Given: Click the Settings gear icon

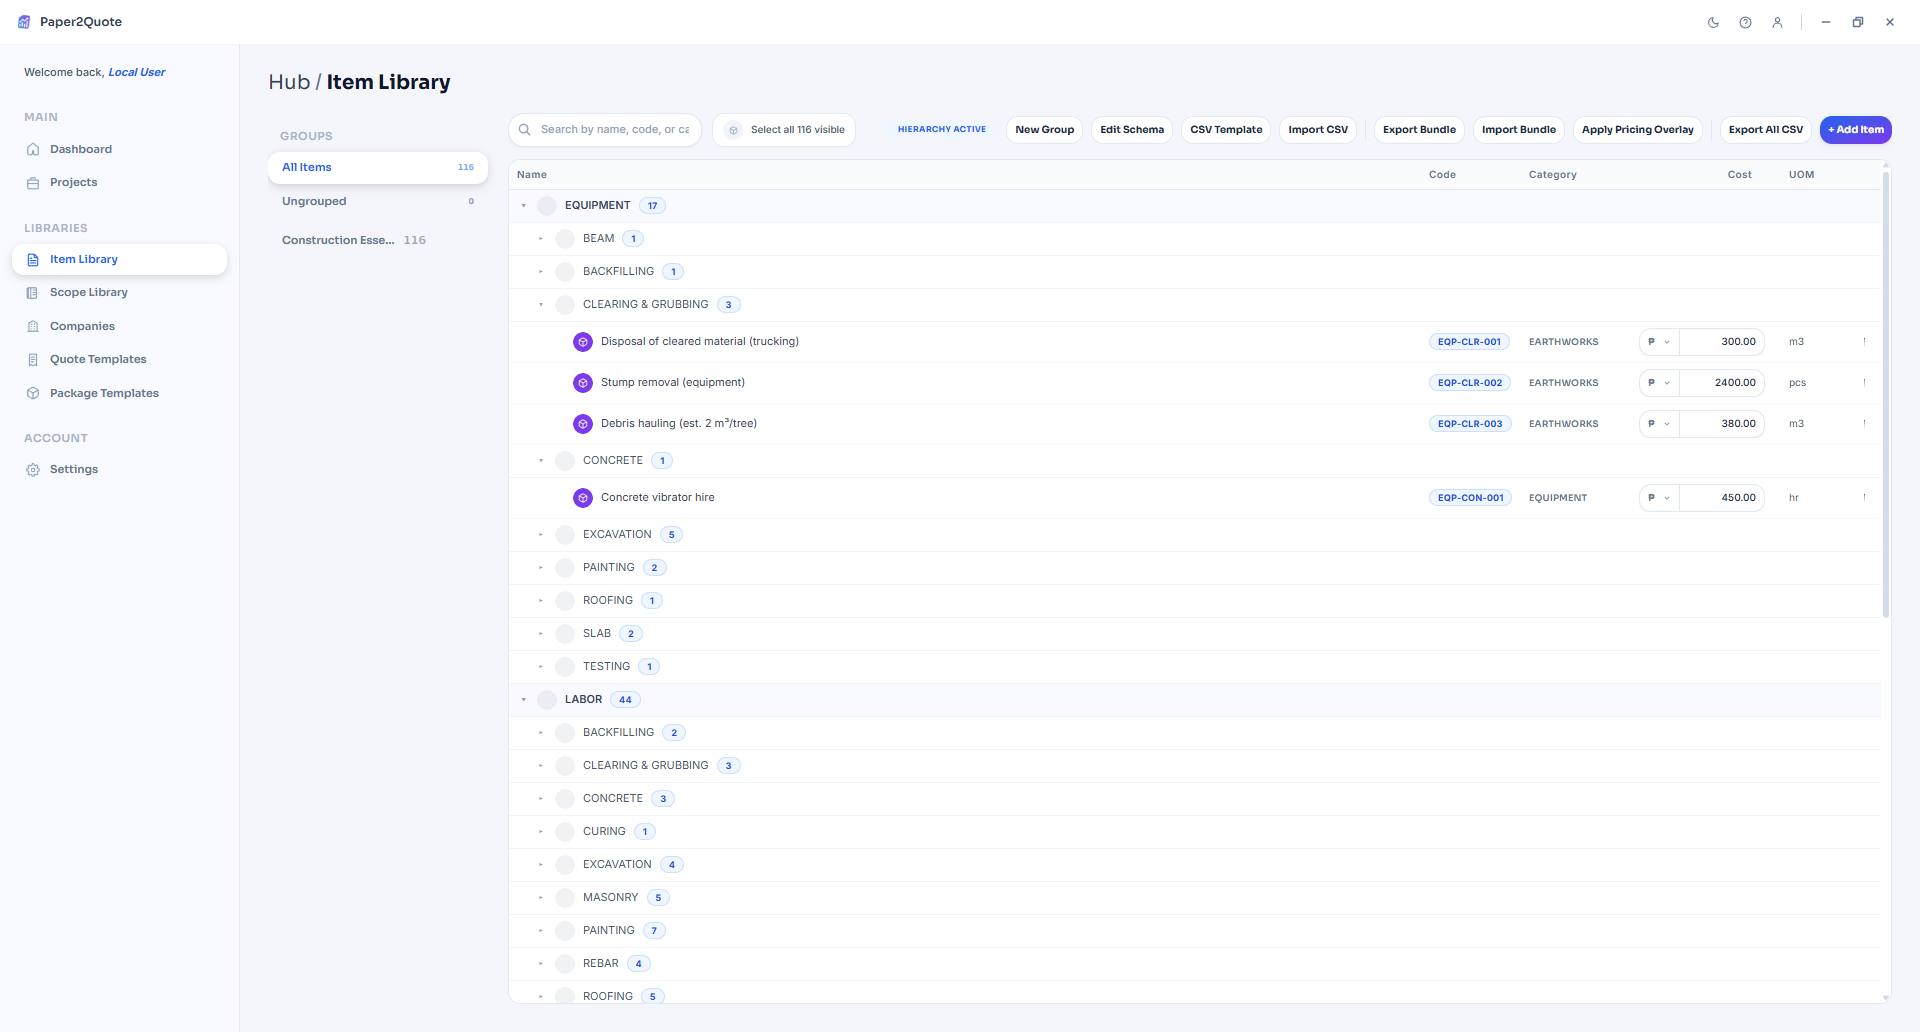Looking at the screenshot, I should coord(33,470).
